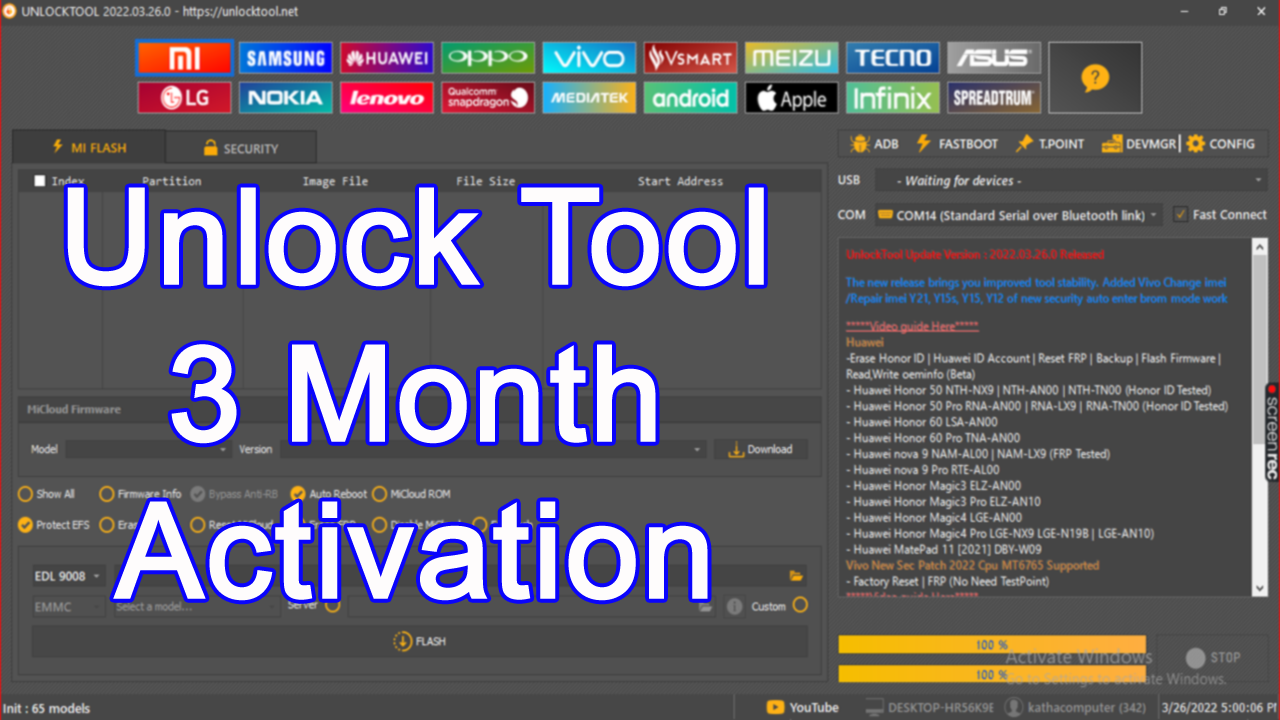The width and height of the screenshot is (1280, 720).
Task: Choose the Samsung brand logo
Action: coord(285,57)
